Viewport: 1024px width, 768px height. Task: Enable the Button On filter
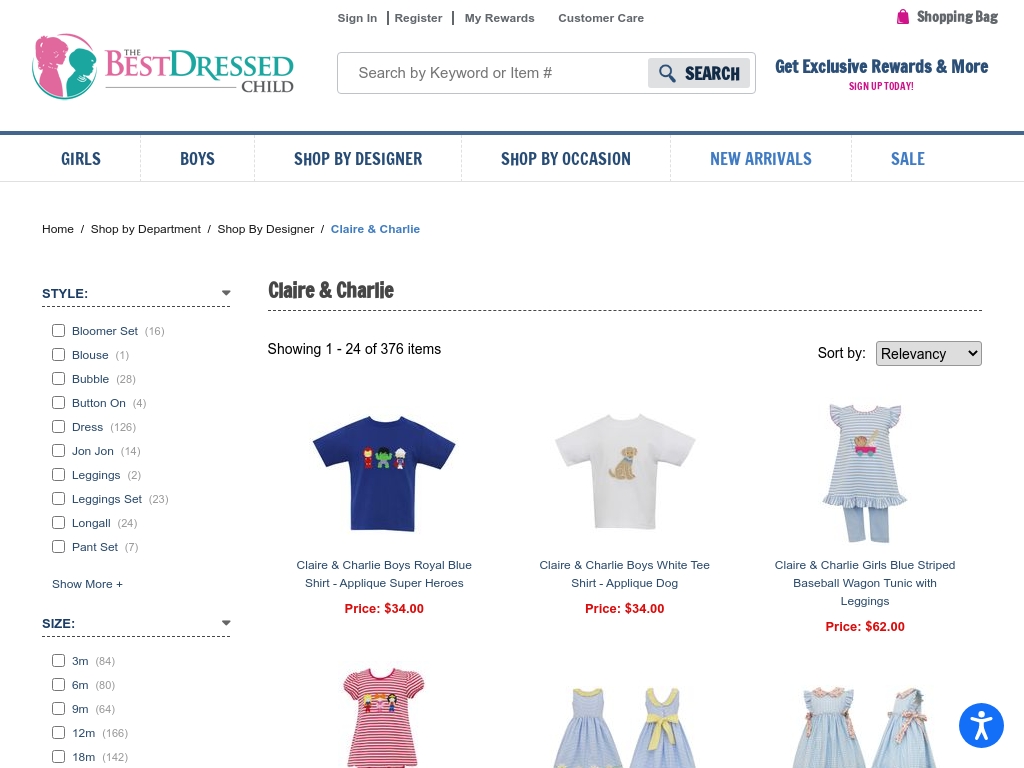click(59, 403)
